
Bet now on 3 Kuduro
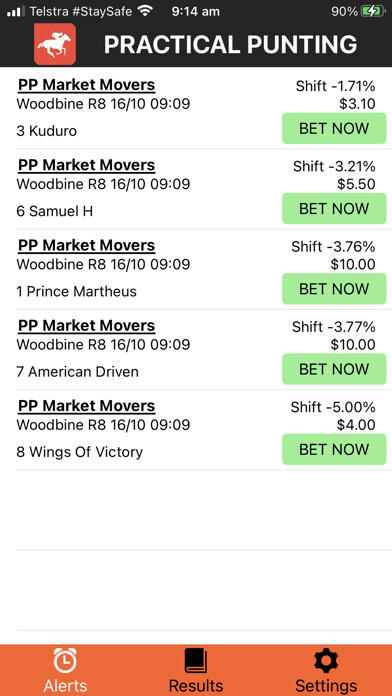pos(334,128)
